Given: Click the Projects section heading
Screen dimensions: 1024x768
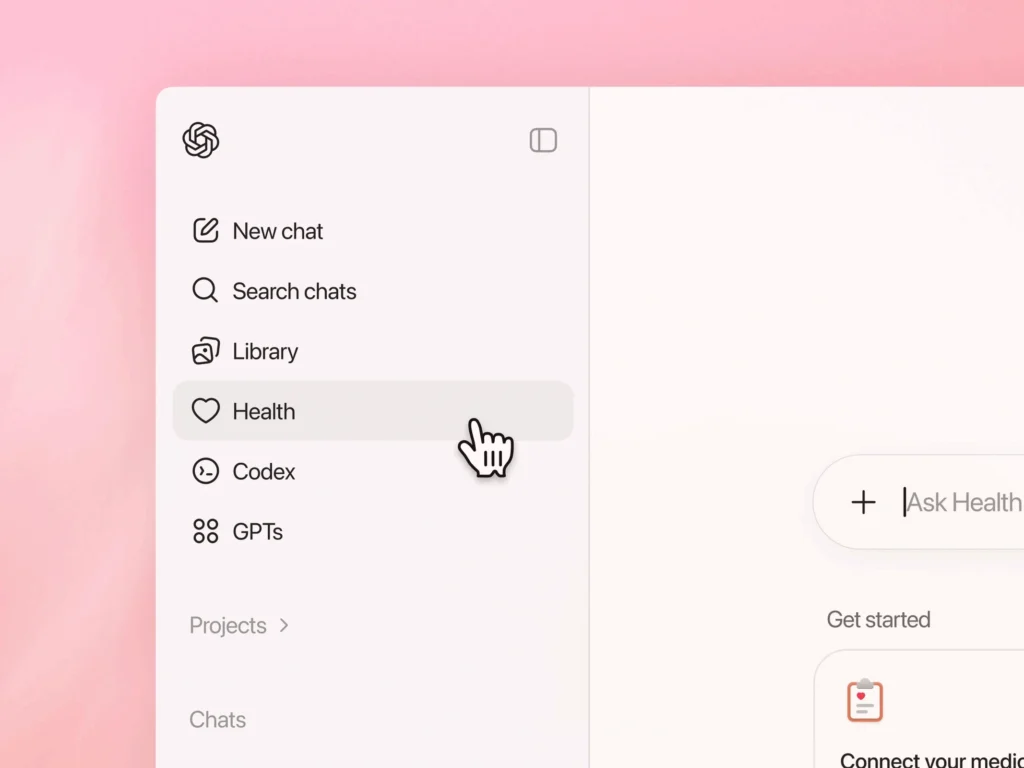Looking at the screenshot, I should pos(228,626).
